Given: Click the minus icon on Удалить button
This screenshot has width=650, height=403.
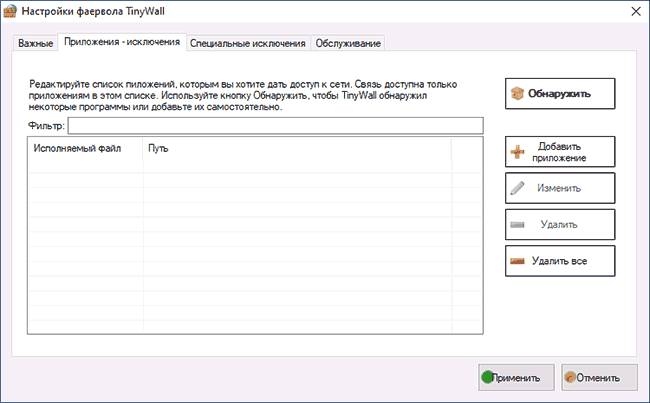Looking at the screenshot, I should click(517, 225).
